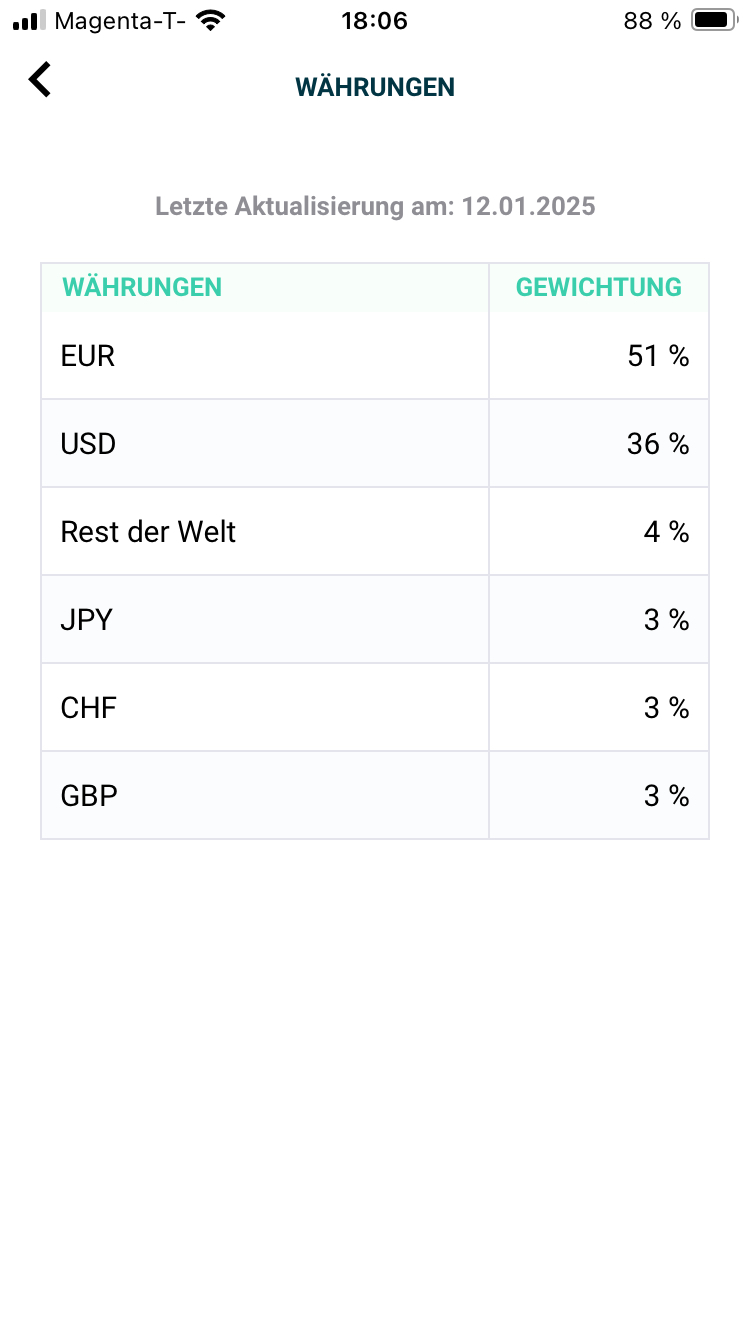The width and height of the screenshot is (750, 1334).
Task: Tap the 36 % weighting value
Action: (658, 444)
